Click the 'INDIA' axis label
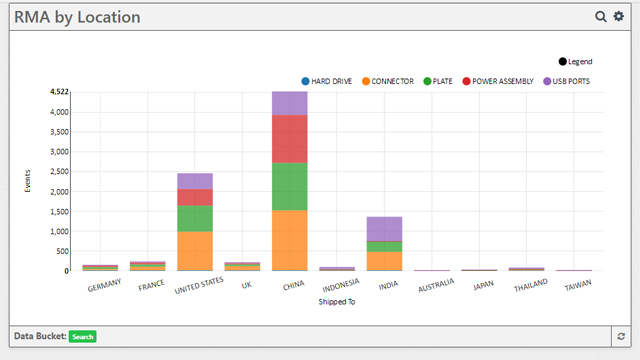The height and width of the screenshot is (360, 640). (x=388, y=285)
